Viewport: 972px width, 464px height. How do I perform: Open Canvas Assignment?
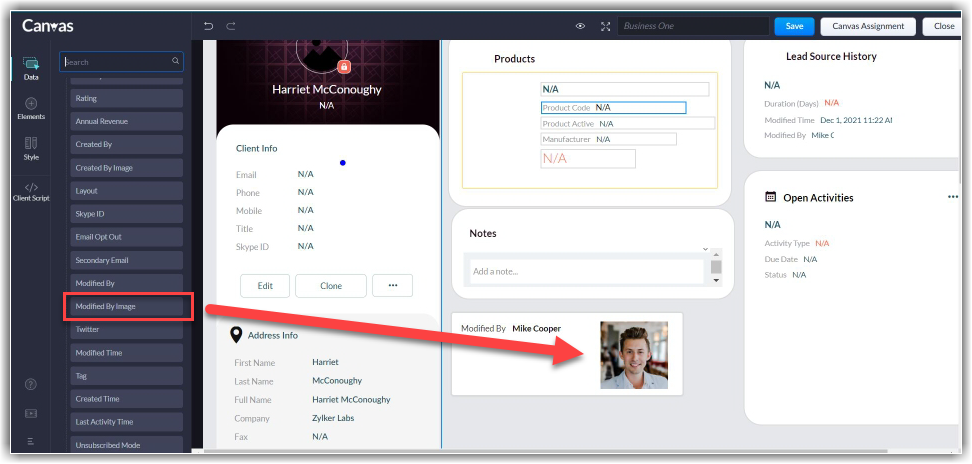coord(868,26)
